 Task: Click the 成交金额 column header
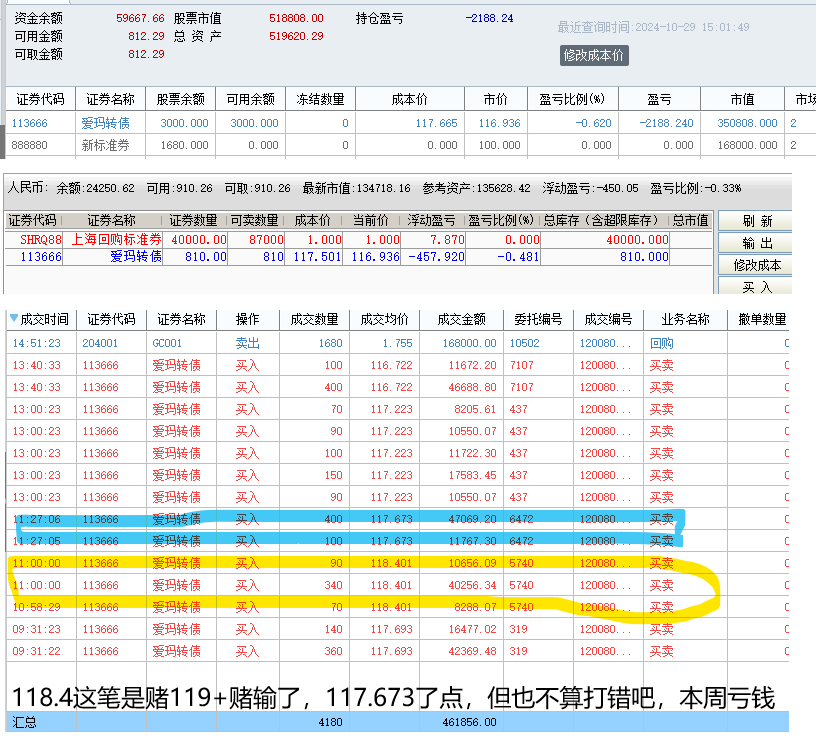click(x=461, y=319)
